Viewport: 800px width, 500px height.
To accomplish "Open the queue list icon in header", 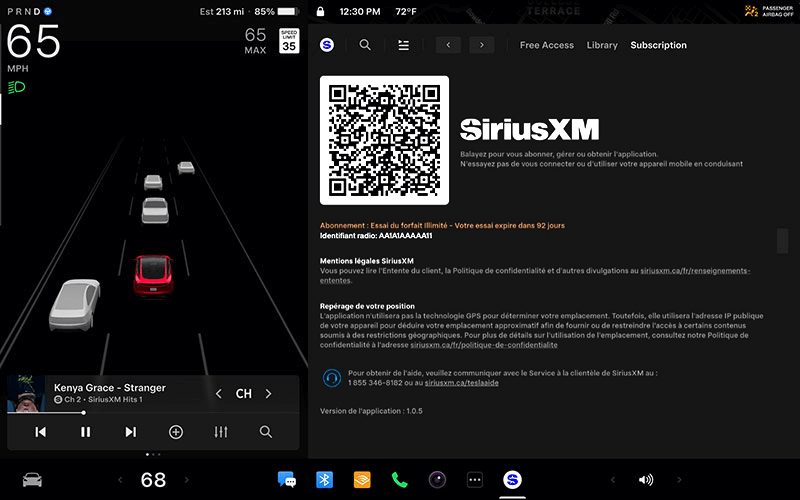I will (403, 45).
